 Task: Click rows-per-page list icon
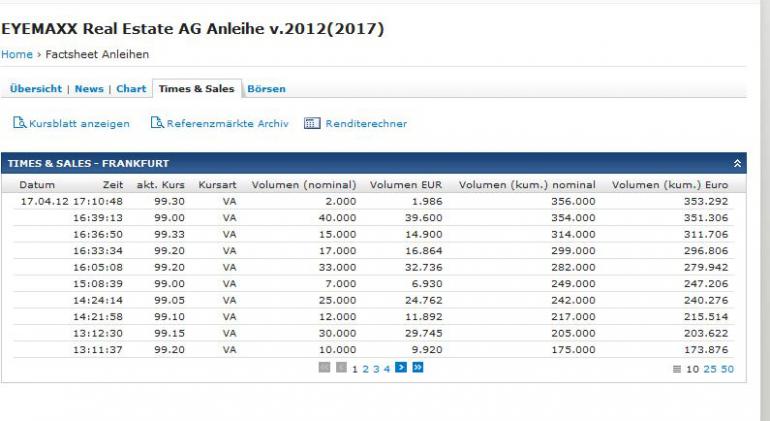[x=677, y=369]
